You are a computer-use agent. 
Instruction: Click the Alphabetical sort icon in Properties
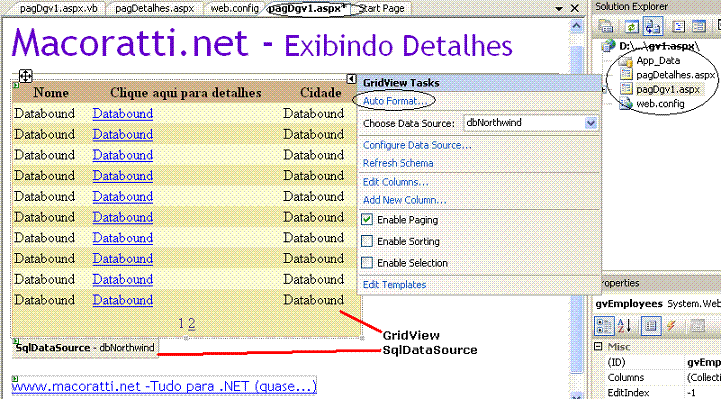point(624,326)
